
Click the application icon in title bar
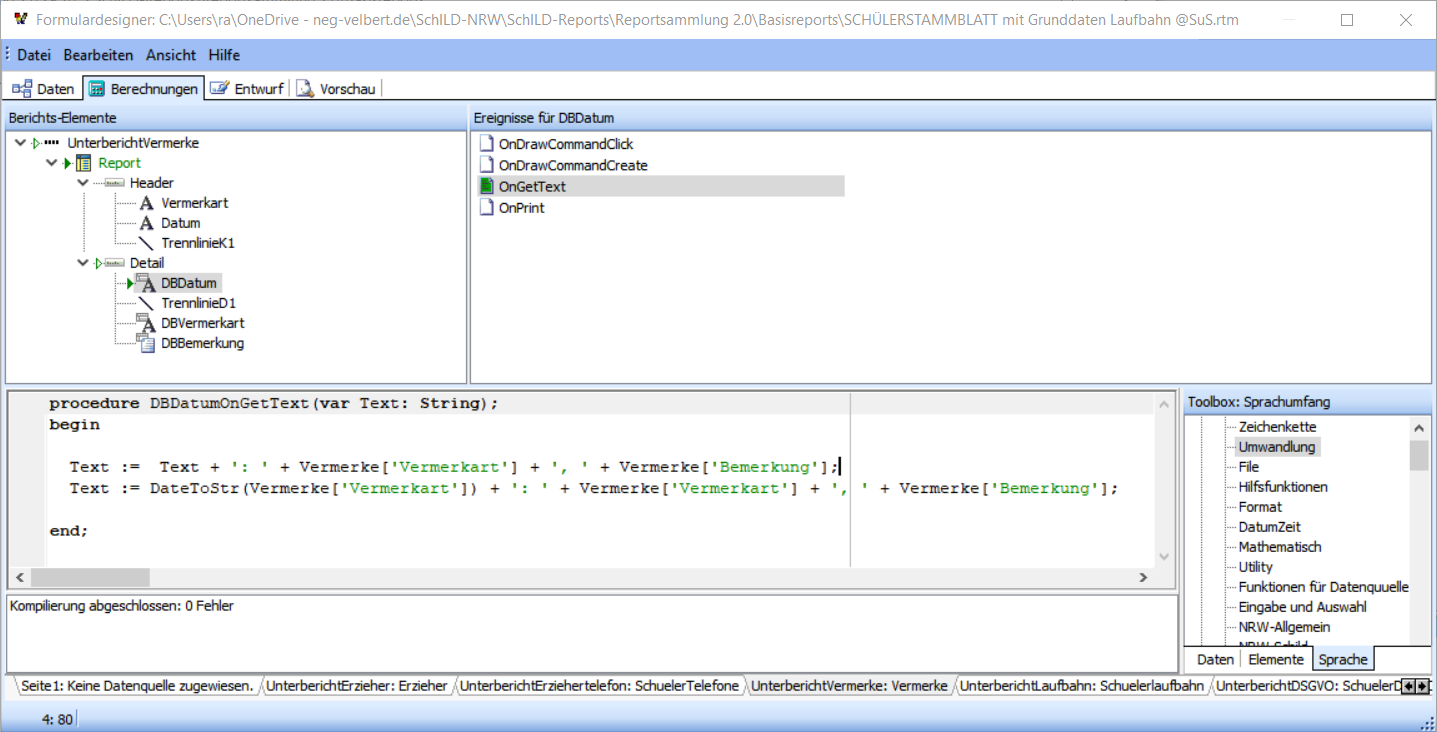(20, 19)
